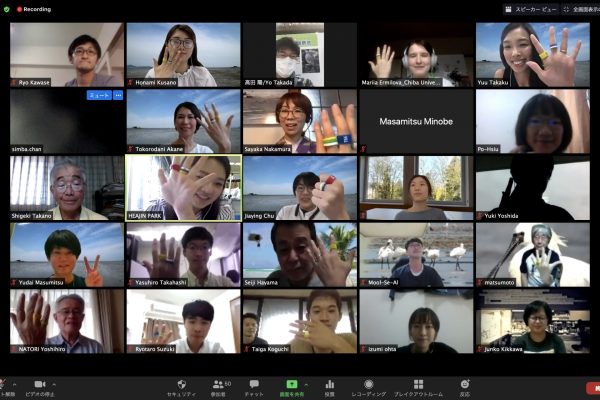
Task: Click the red End meeting button
Action: (x=592, y=386)
